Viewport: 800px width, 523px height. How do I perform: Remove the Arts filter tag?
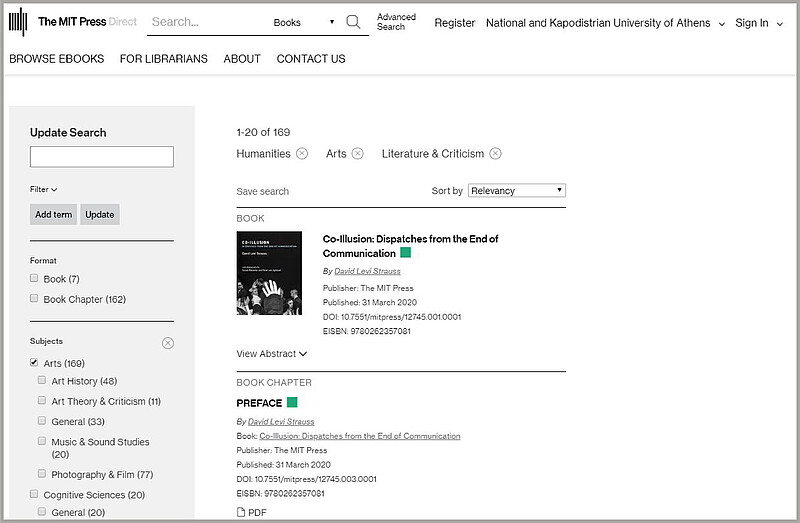pyautogui.click(x=358, y=154)
